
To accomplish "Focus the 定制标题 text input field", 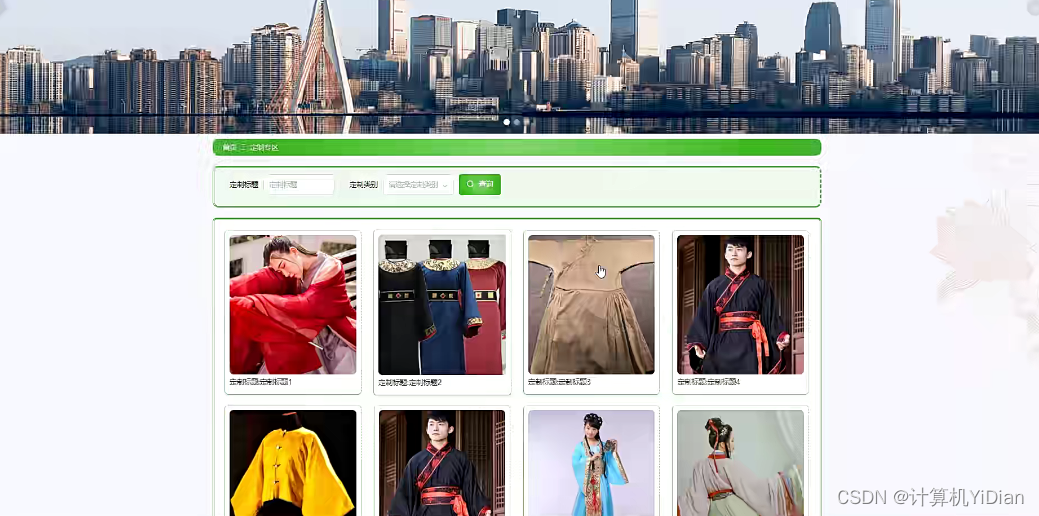I will [301, 185].
